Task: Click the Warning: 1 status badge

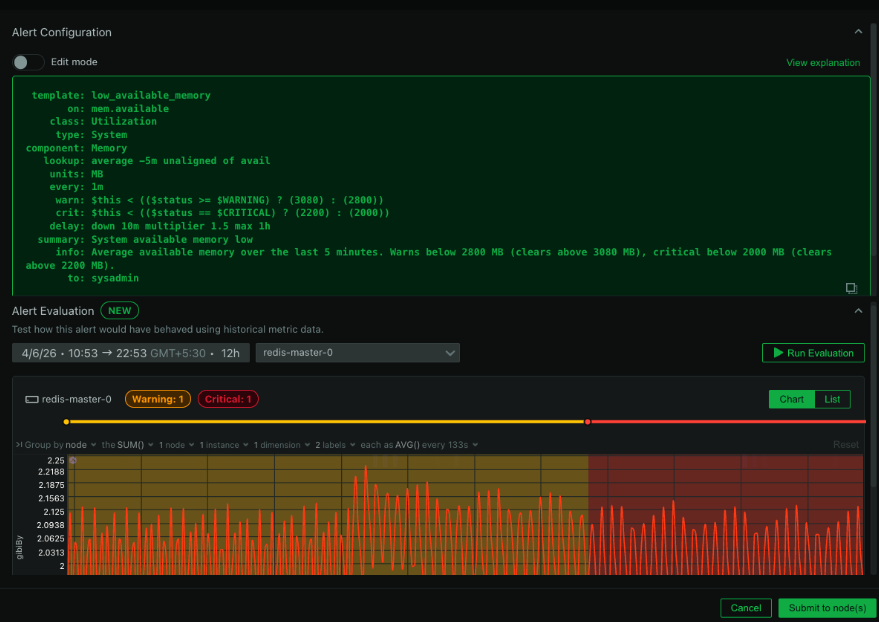Action: 157,399
